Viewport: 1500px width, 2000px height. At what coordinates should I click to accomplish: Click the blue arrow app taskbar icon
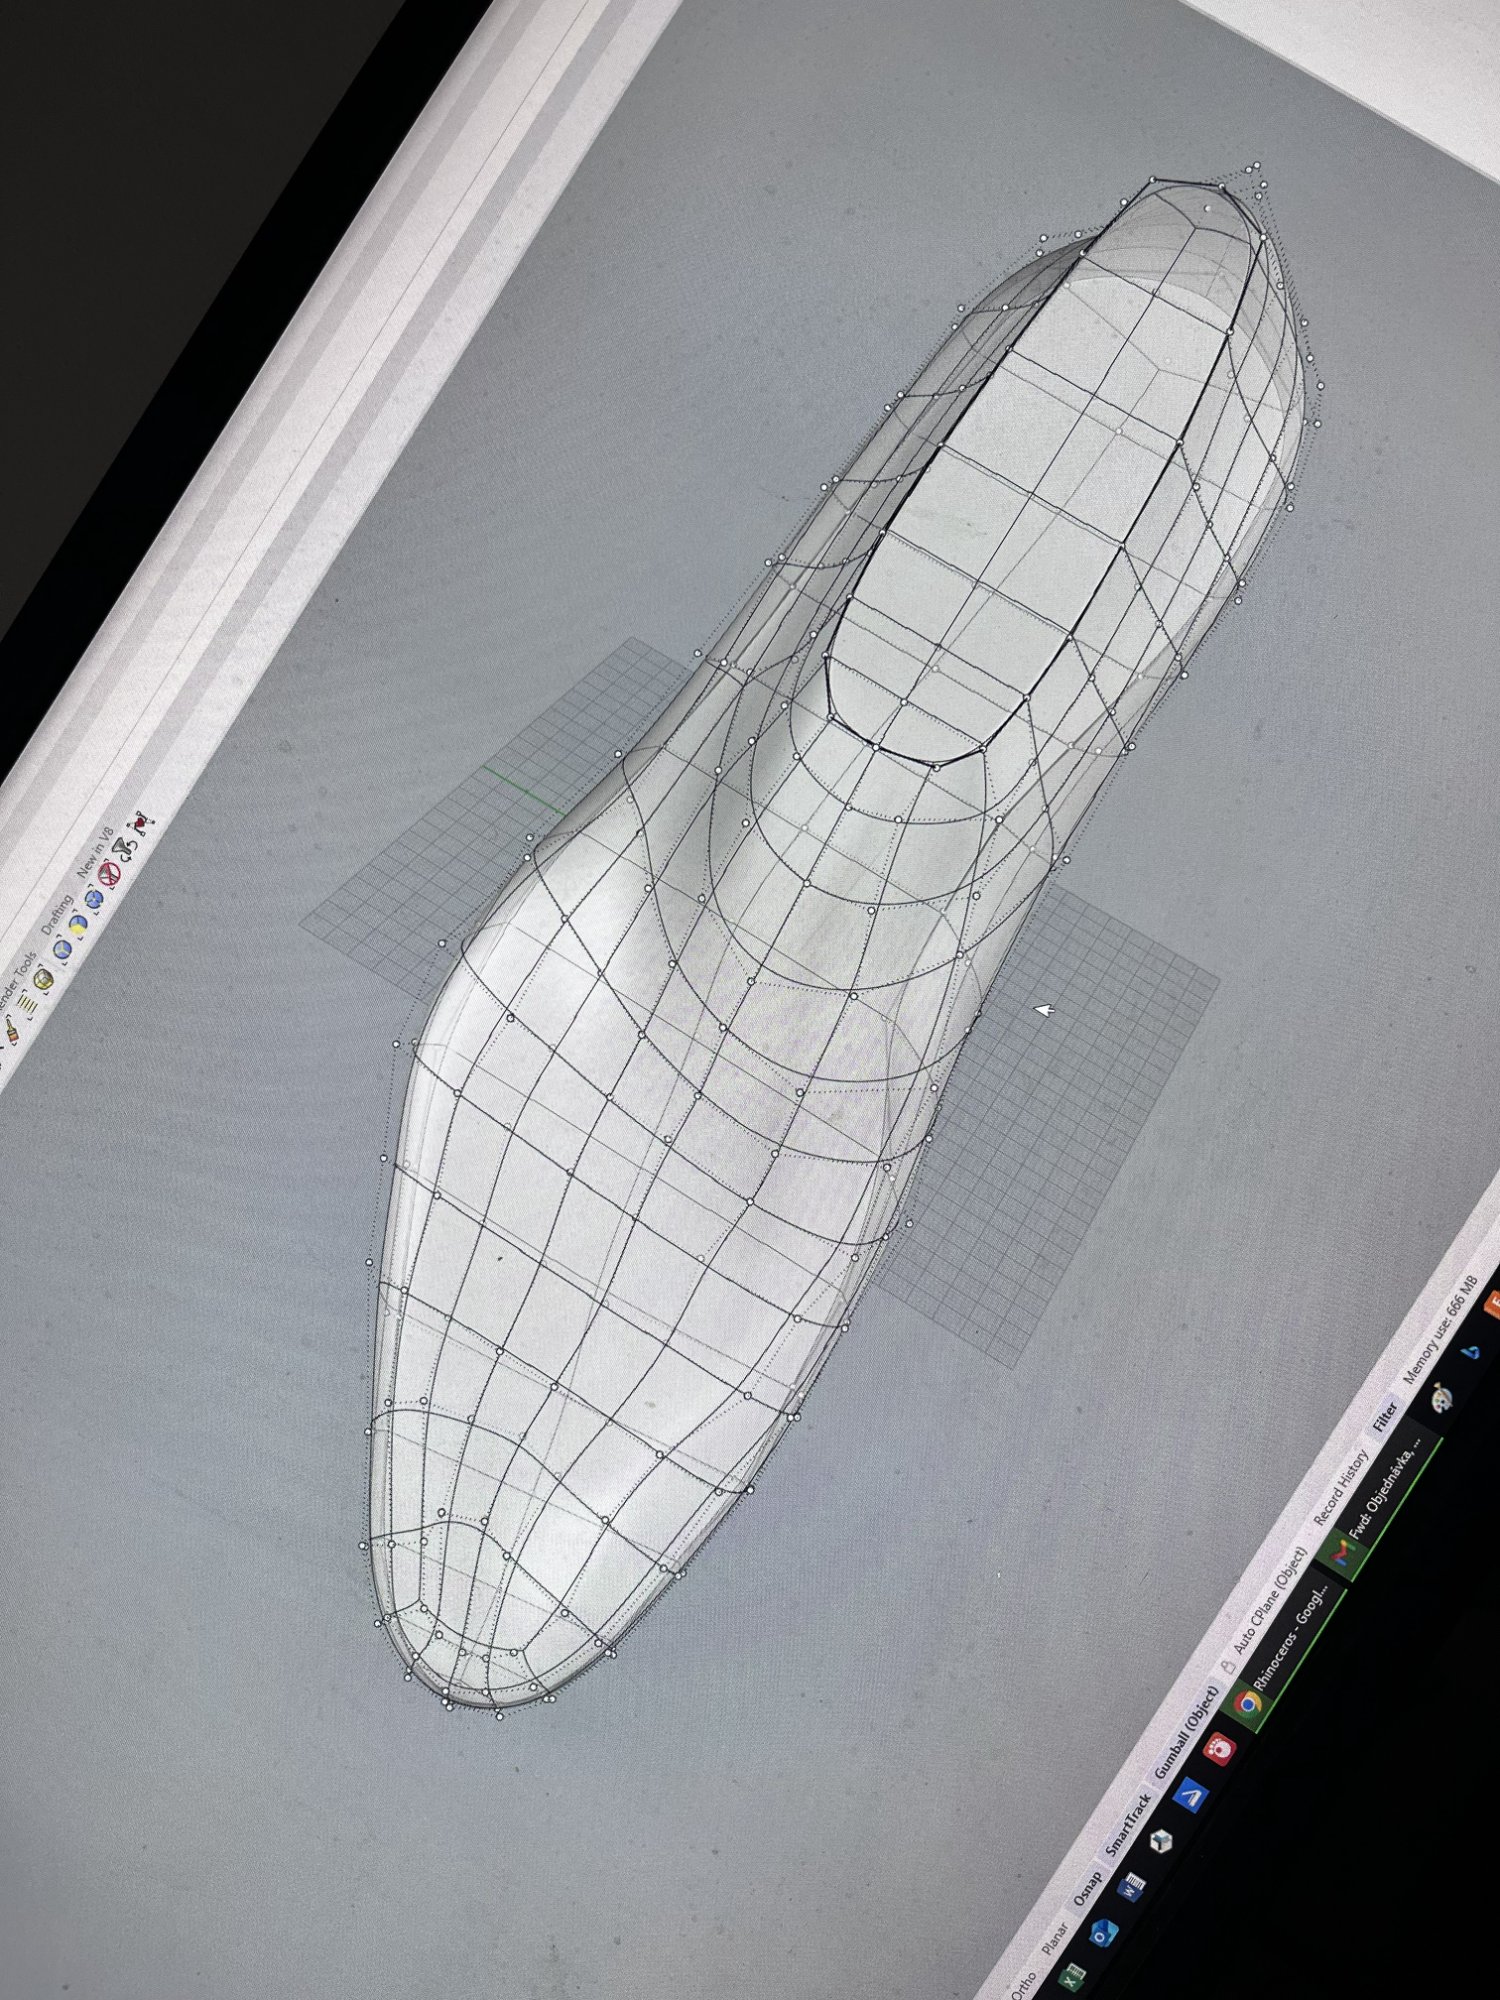[x=1190, y=1794]
